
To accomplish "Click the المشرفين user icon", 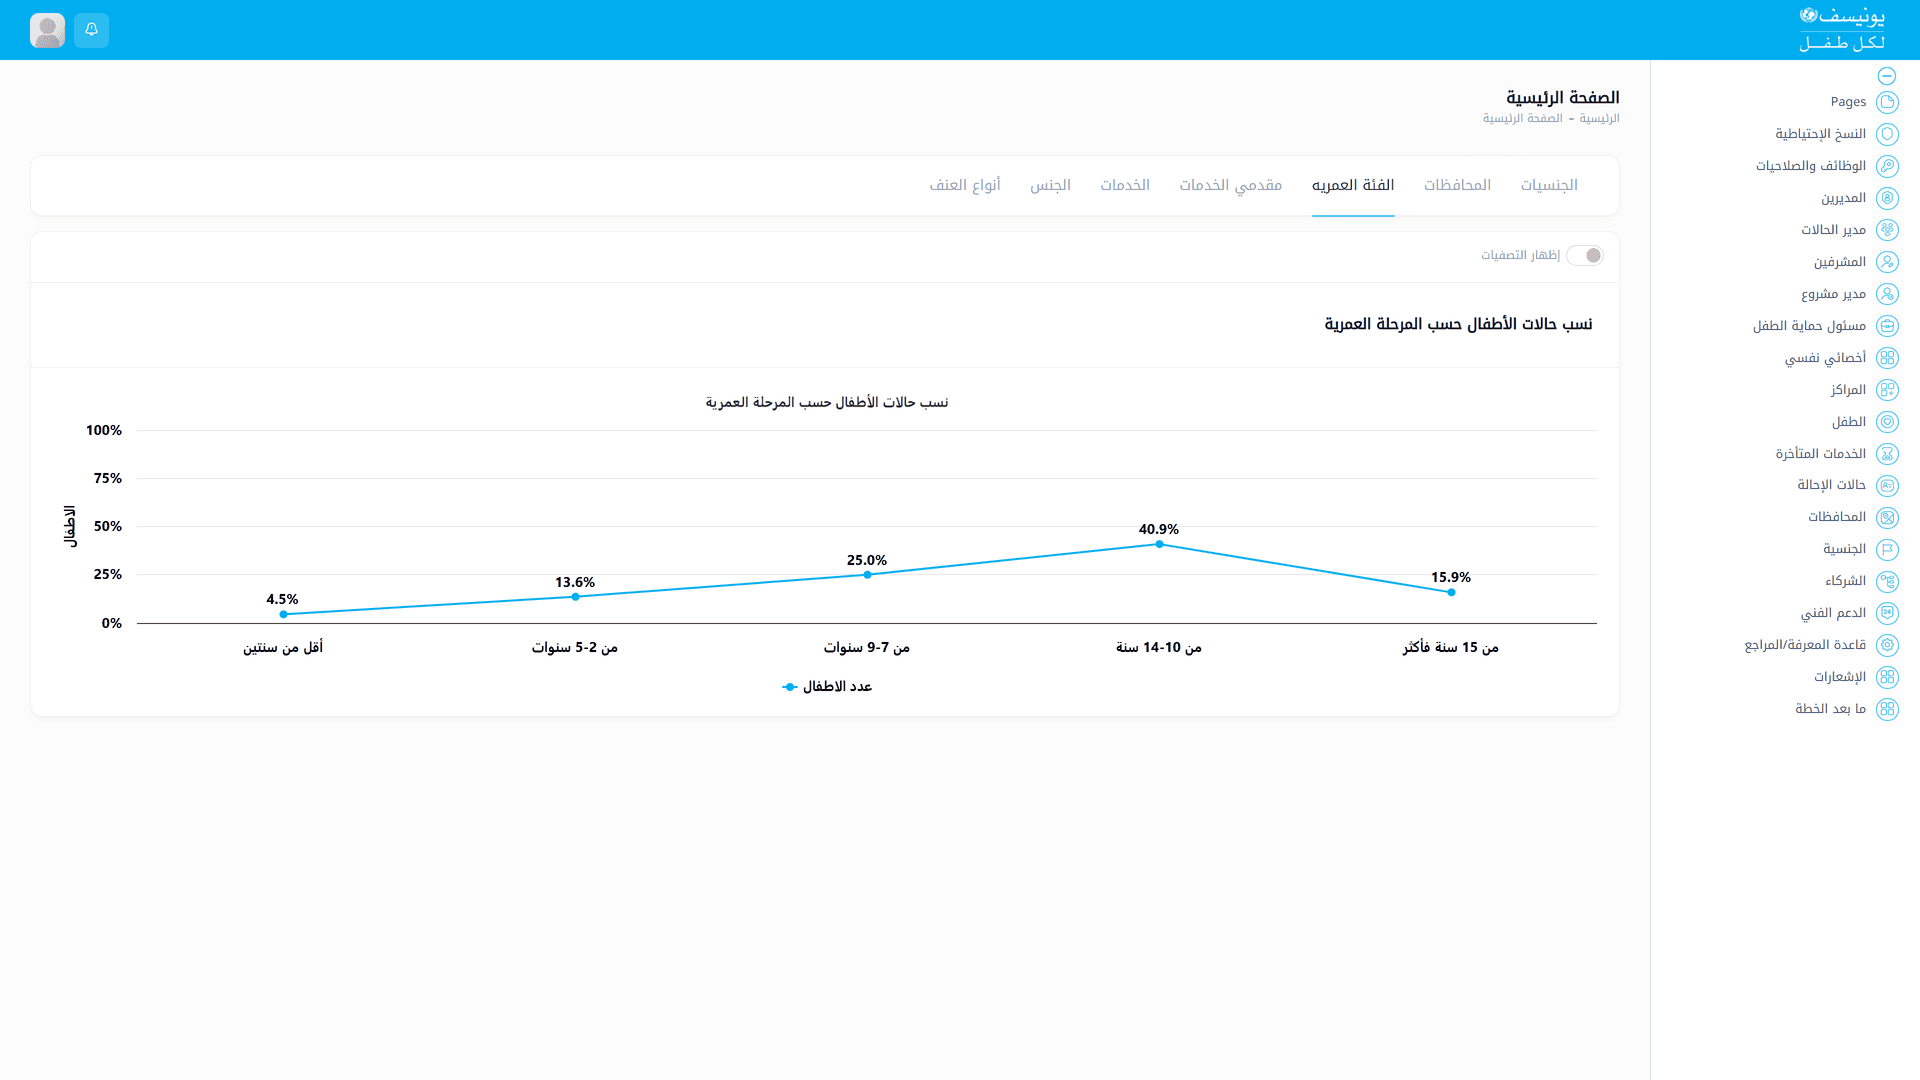I will click(1887, 262).
